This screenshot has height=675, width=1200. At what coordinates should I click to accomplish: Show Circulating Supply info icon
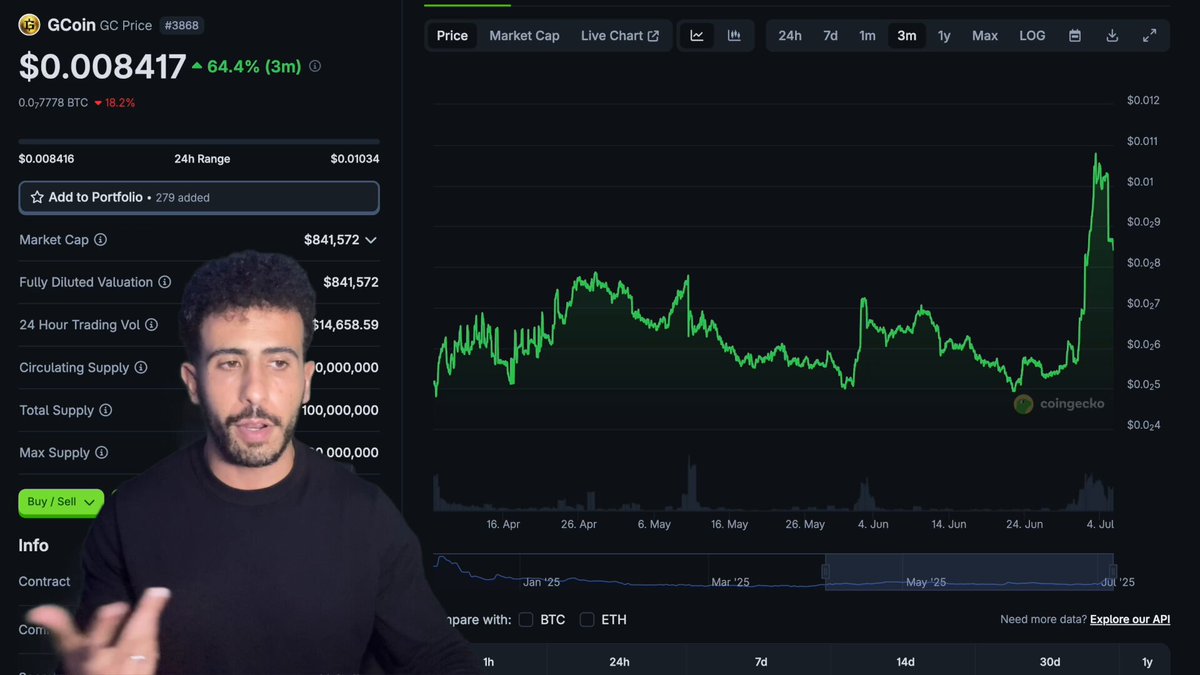point(141,368)
